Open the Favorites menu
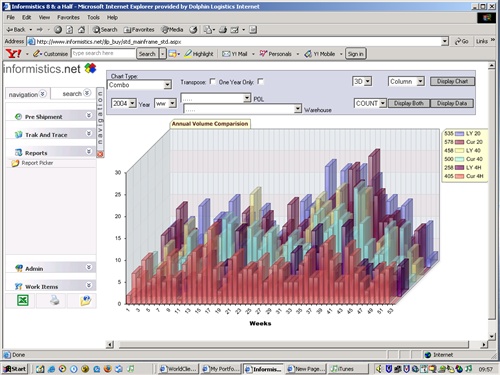This screenshot has height=375, width=500. (x=68, y=17)
